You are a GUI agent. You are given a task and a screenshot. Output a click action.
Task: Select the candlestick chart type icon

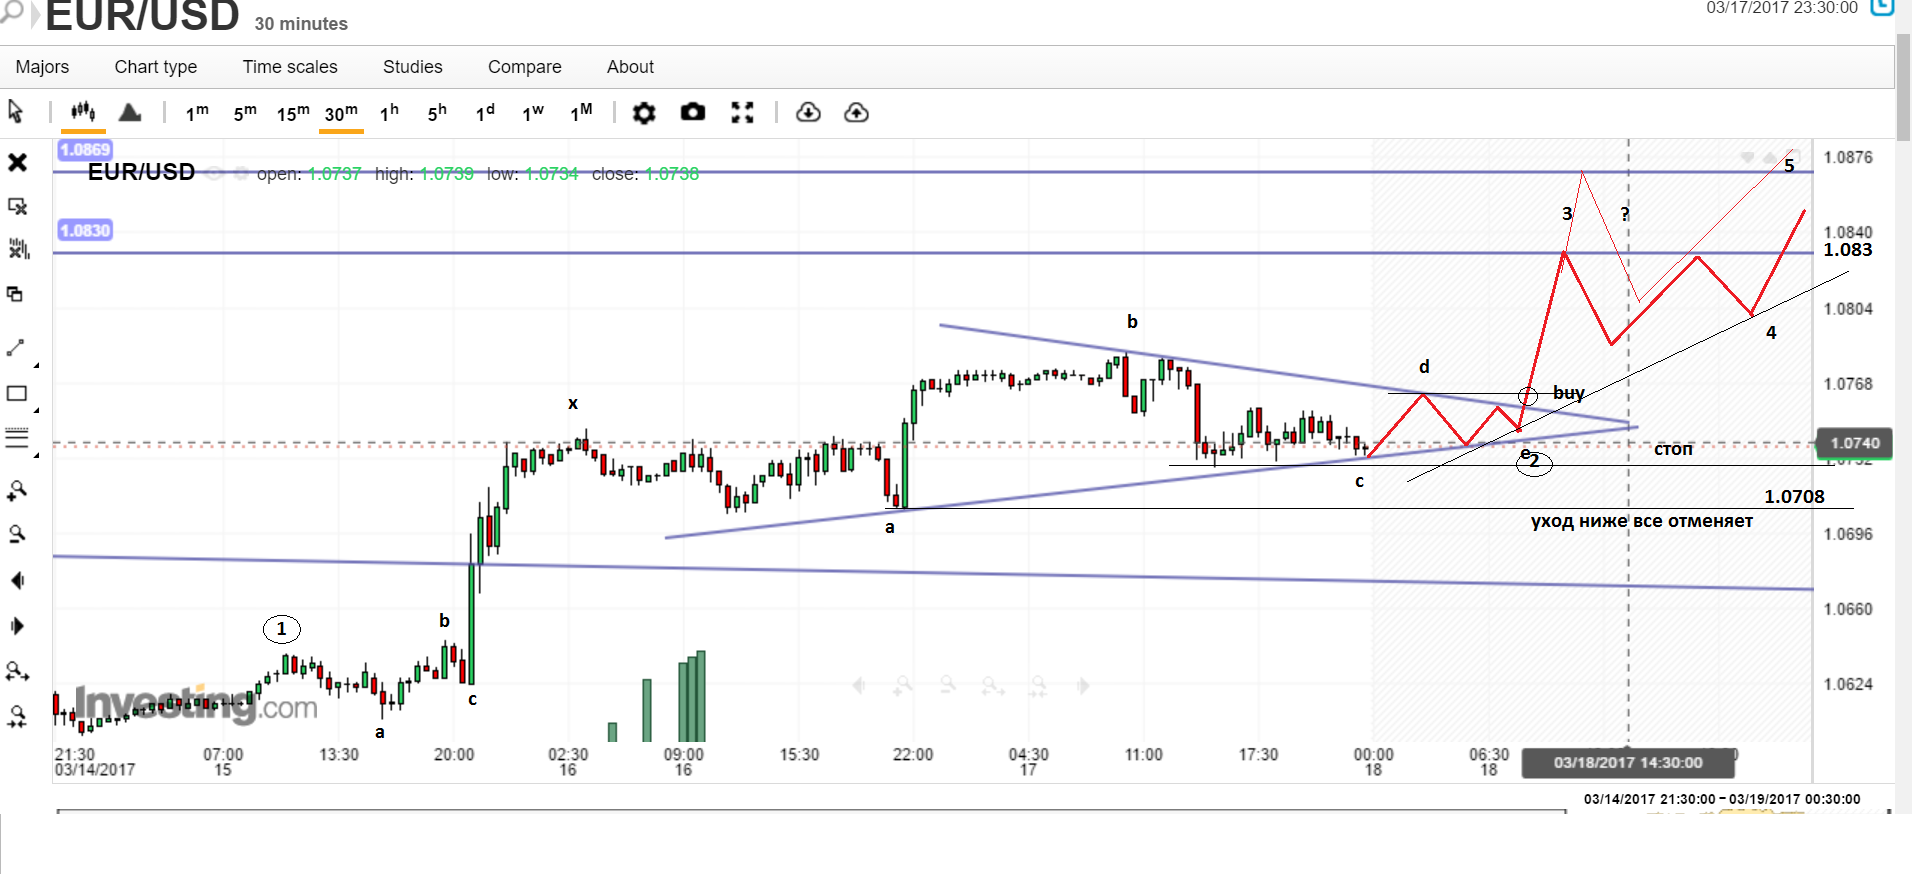tap(83, 112)
